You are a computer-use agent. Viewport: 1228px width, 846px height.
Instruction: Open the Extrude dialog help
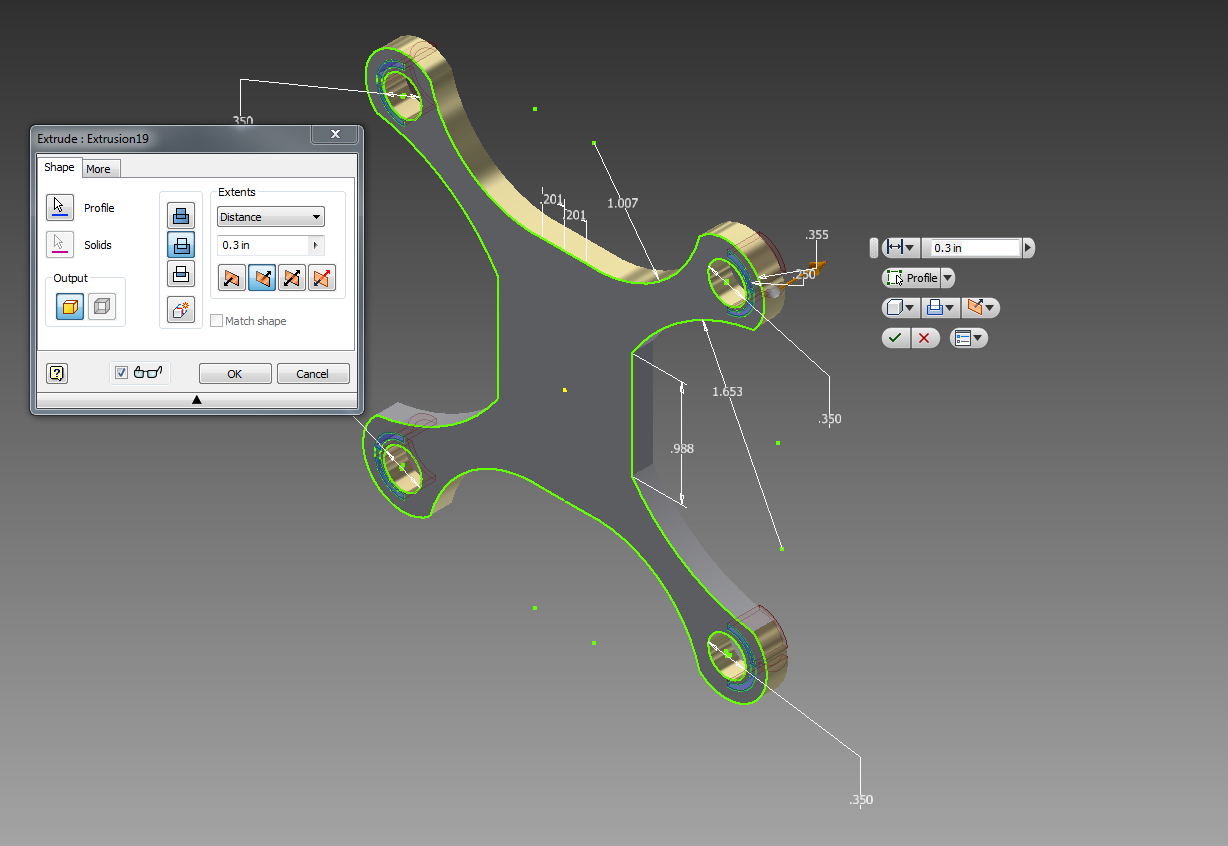point(57,373)
